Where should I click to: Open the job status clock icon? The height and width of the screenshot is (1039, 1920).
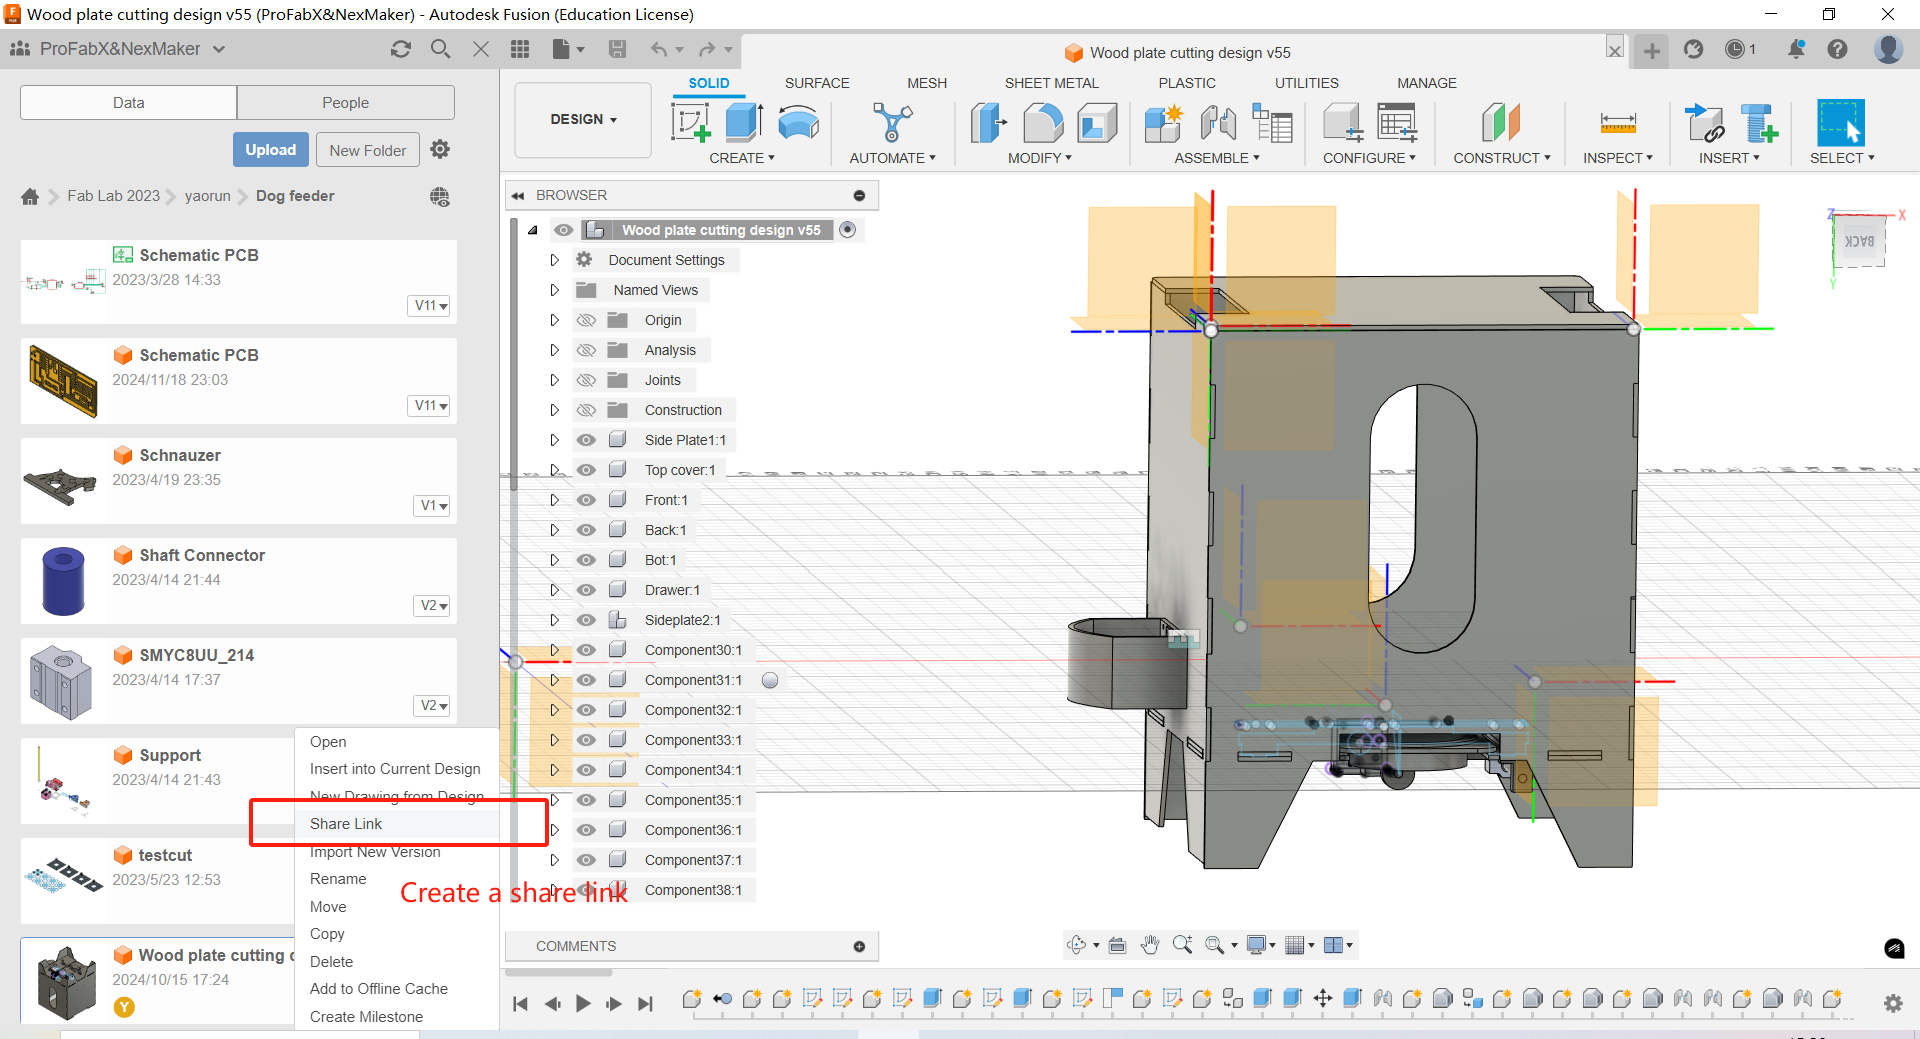tap(1735, 49)
